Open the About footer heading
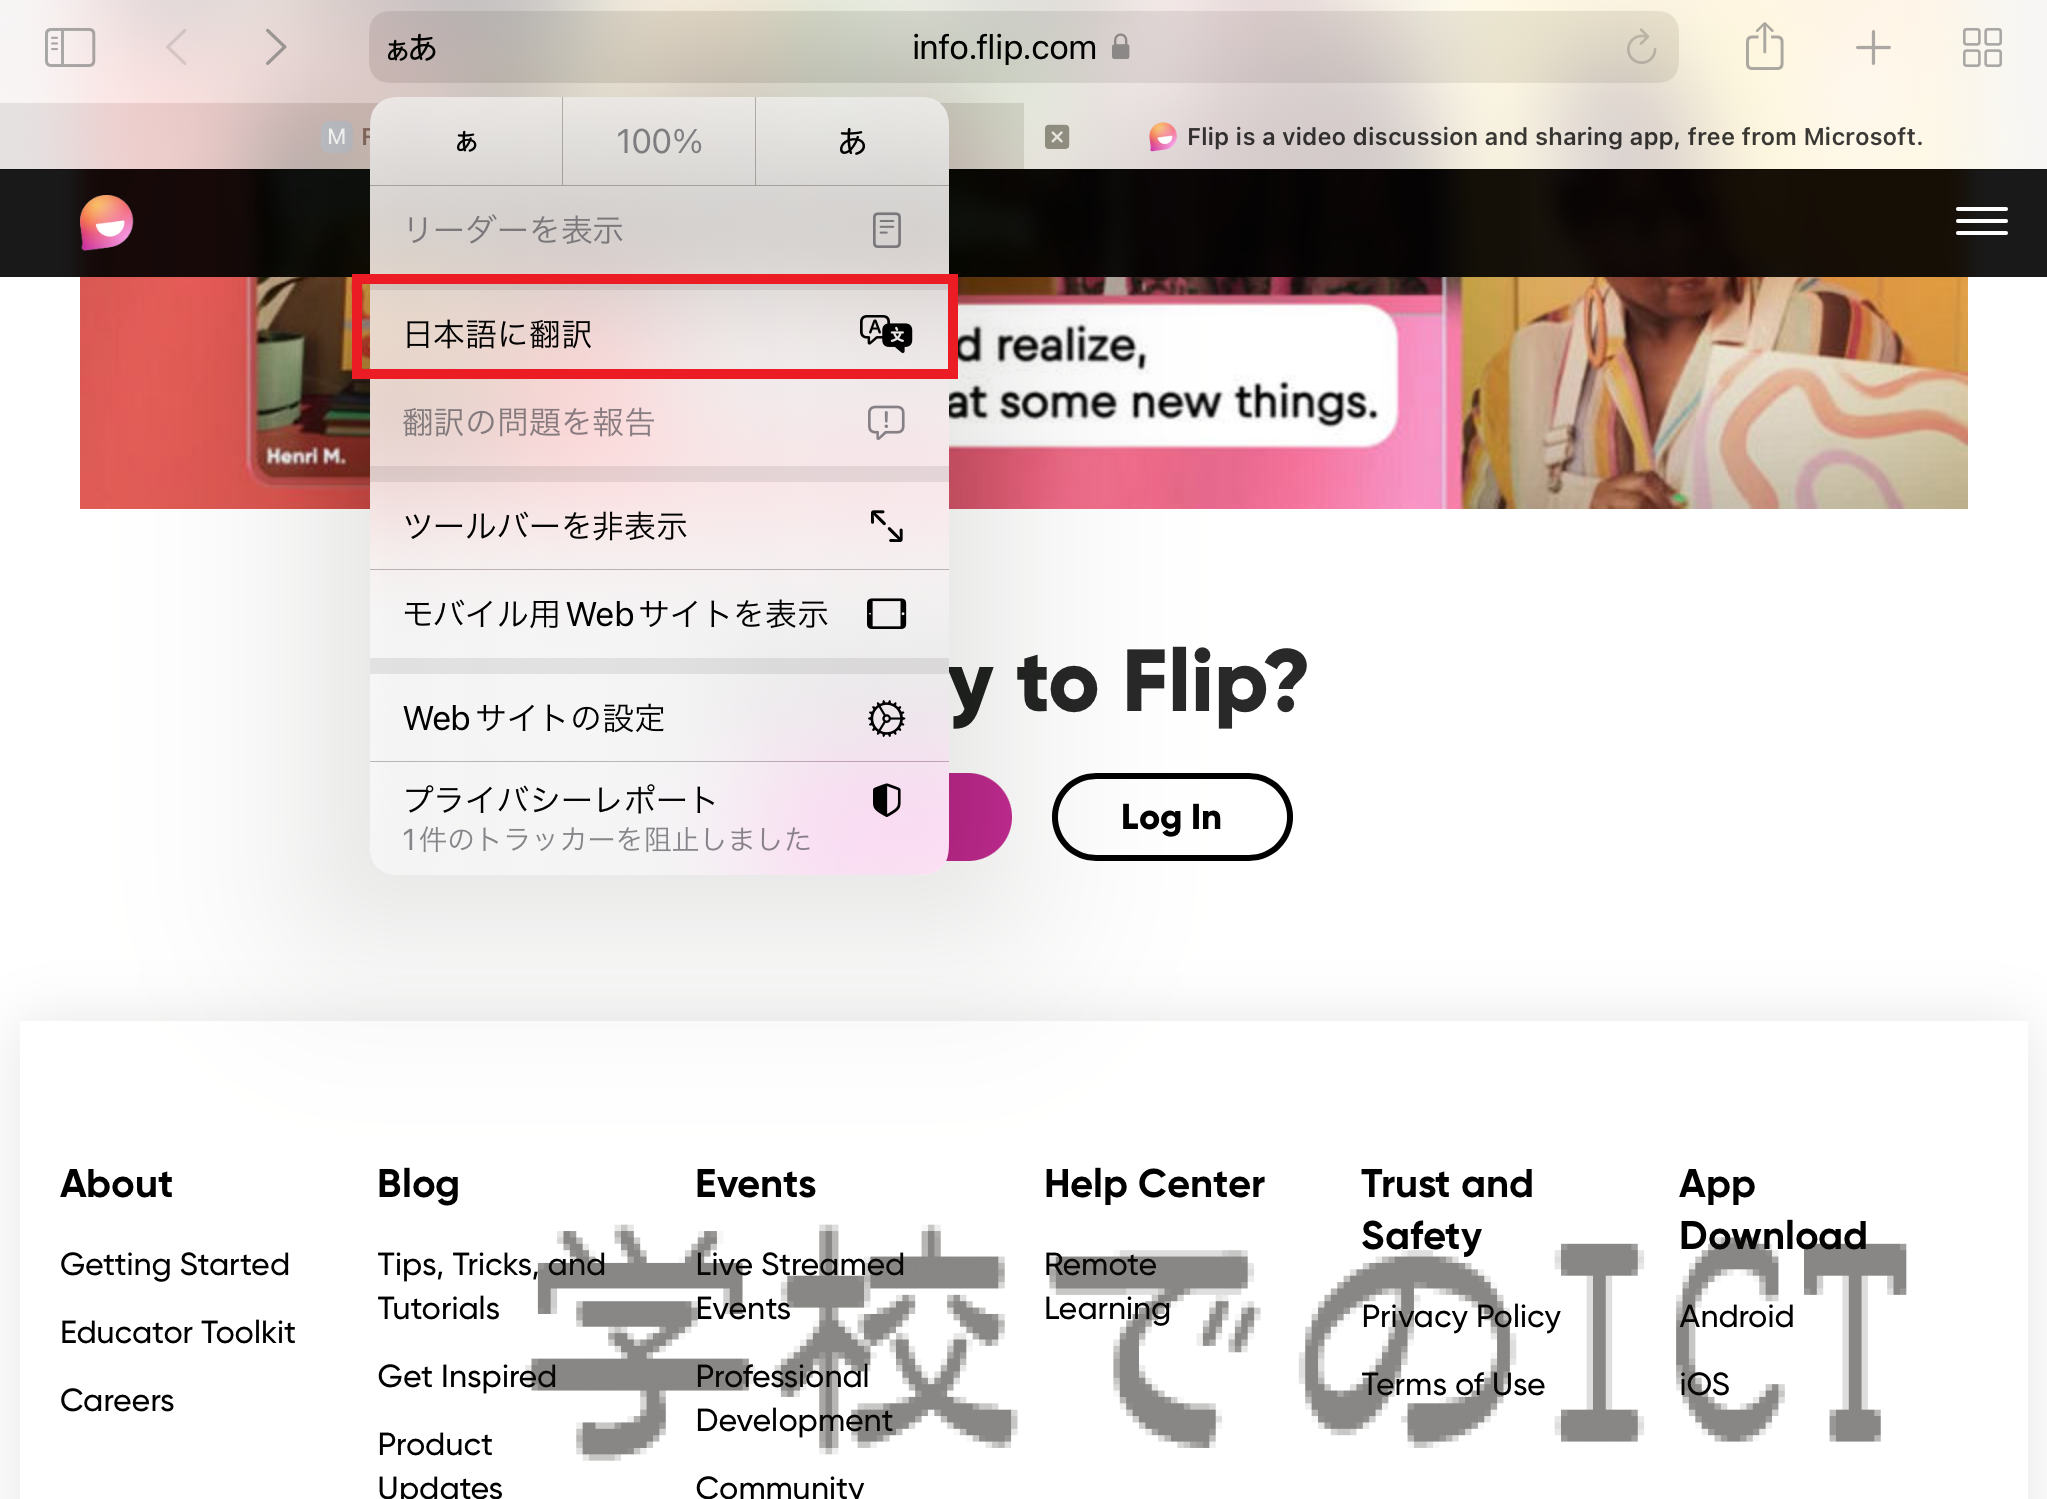 [116, 1184]
